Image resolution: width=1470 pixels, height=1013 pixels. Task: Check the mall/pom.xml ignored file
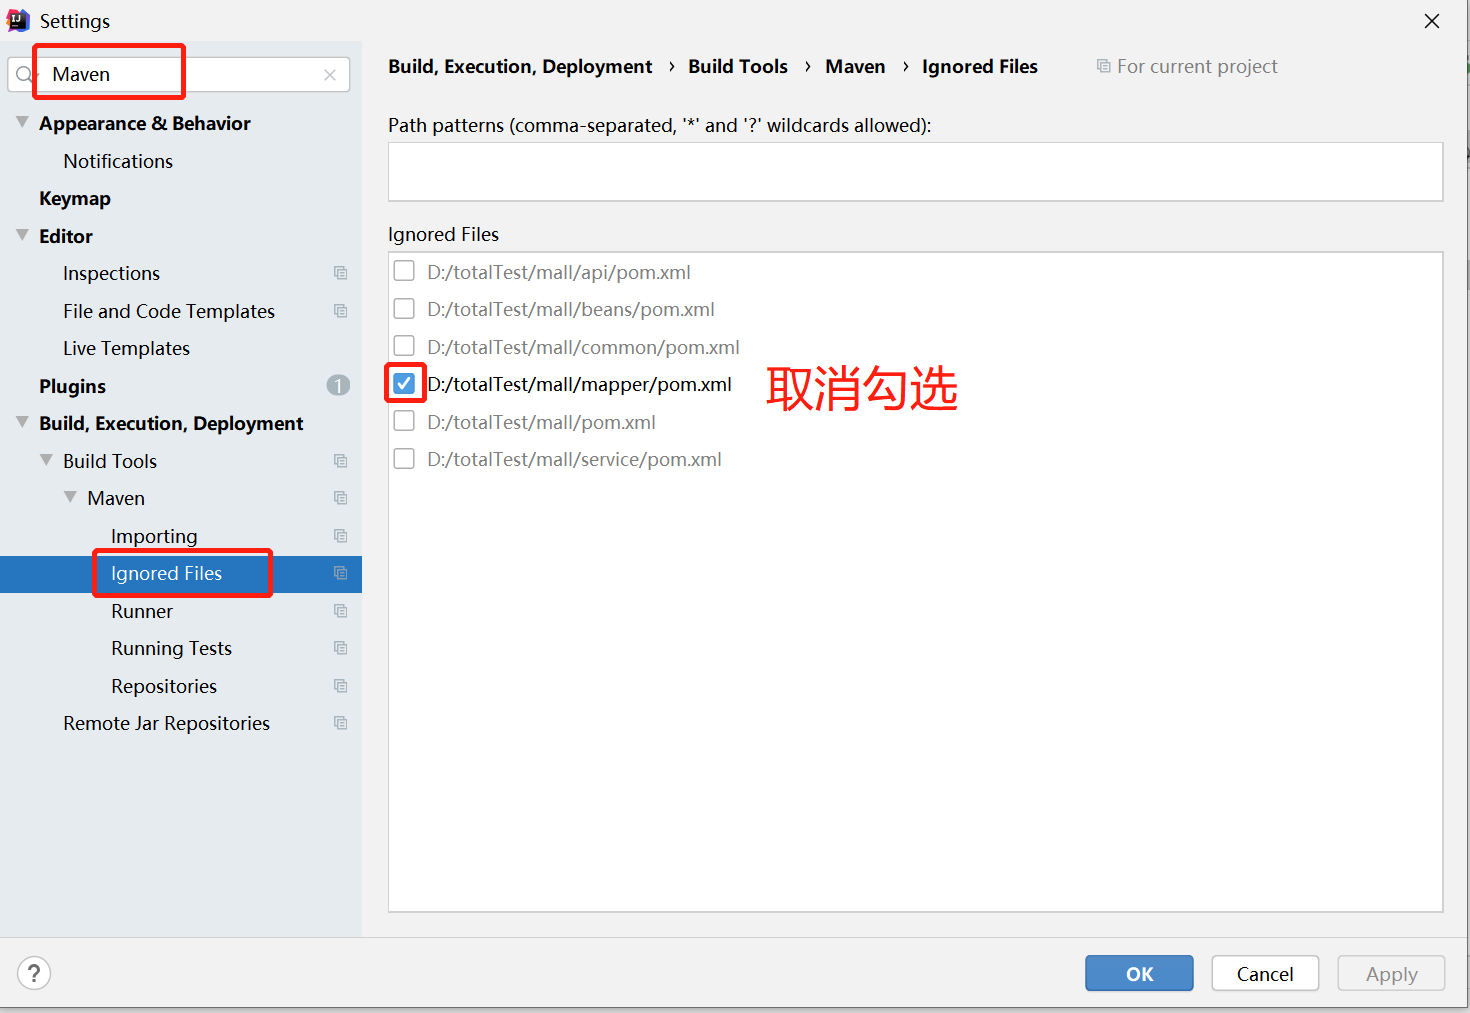404,421
